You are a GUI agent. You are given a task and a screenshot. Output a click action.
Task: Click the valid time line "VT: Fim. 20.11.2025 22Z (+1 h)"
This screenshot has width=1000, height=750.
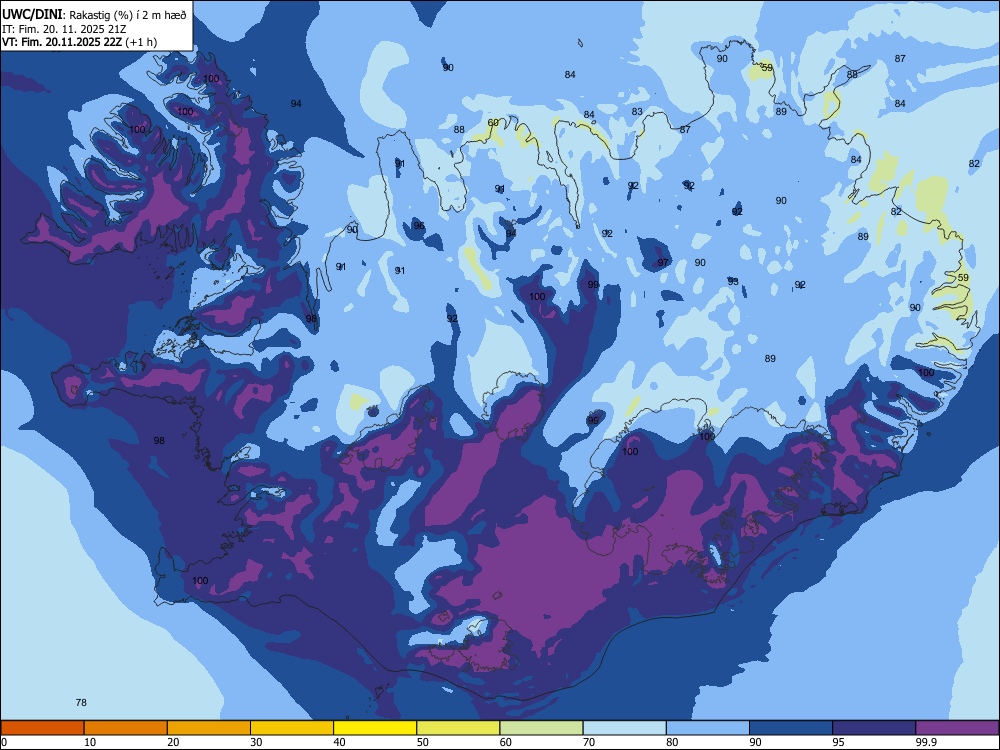point(80,42)
